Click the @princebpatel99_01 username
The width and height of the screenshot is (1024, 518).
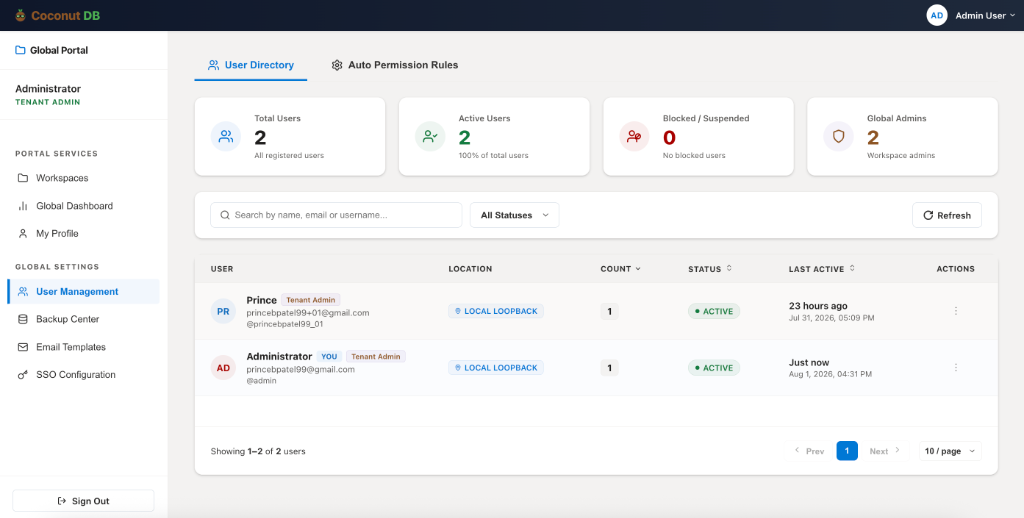coord(285,324)
